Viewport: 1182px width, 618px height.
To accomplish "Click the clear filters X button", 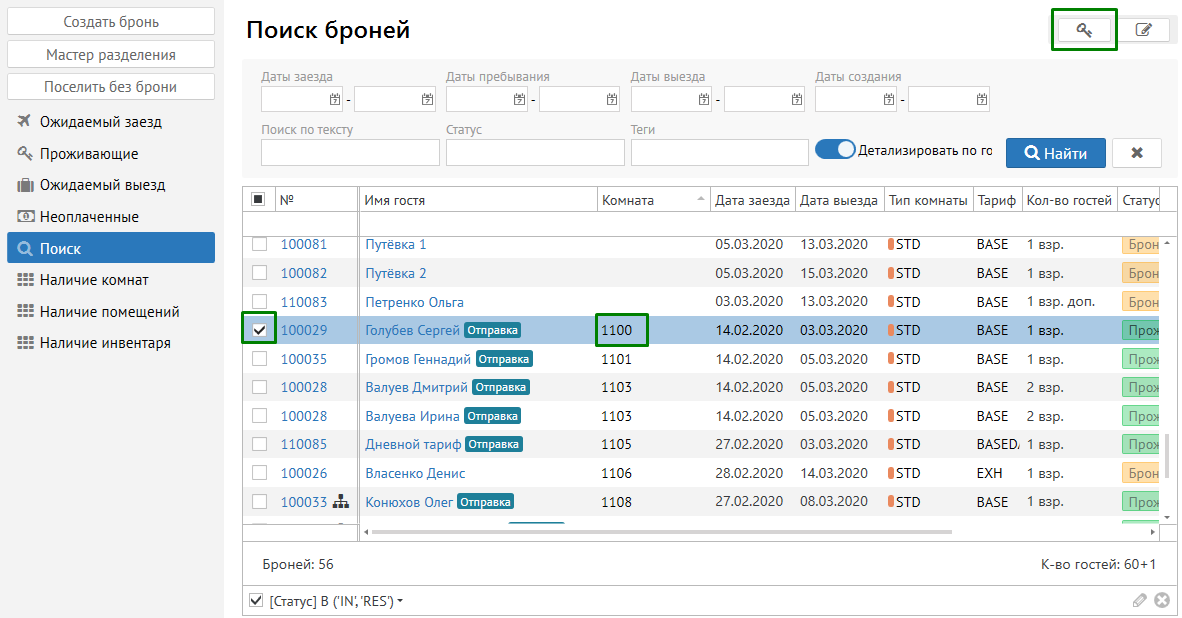I will tap(1136, 153).
